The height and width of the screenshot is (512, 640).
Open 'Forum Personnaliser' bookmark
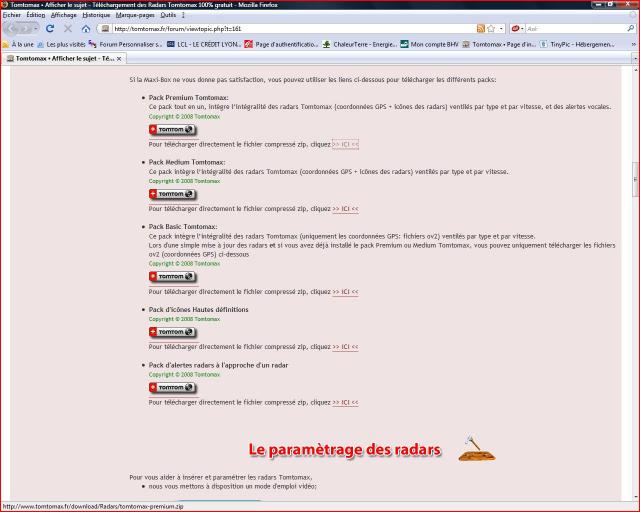[125, 44]
